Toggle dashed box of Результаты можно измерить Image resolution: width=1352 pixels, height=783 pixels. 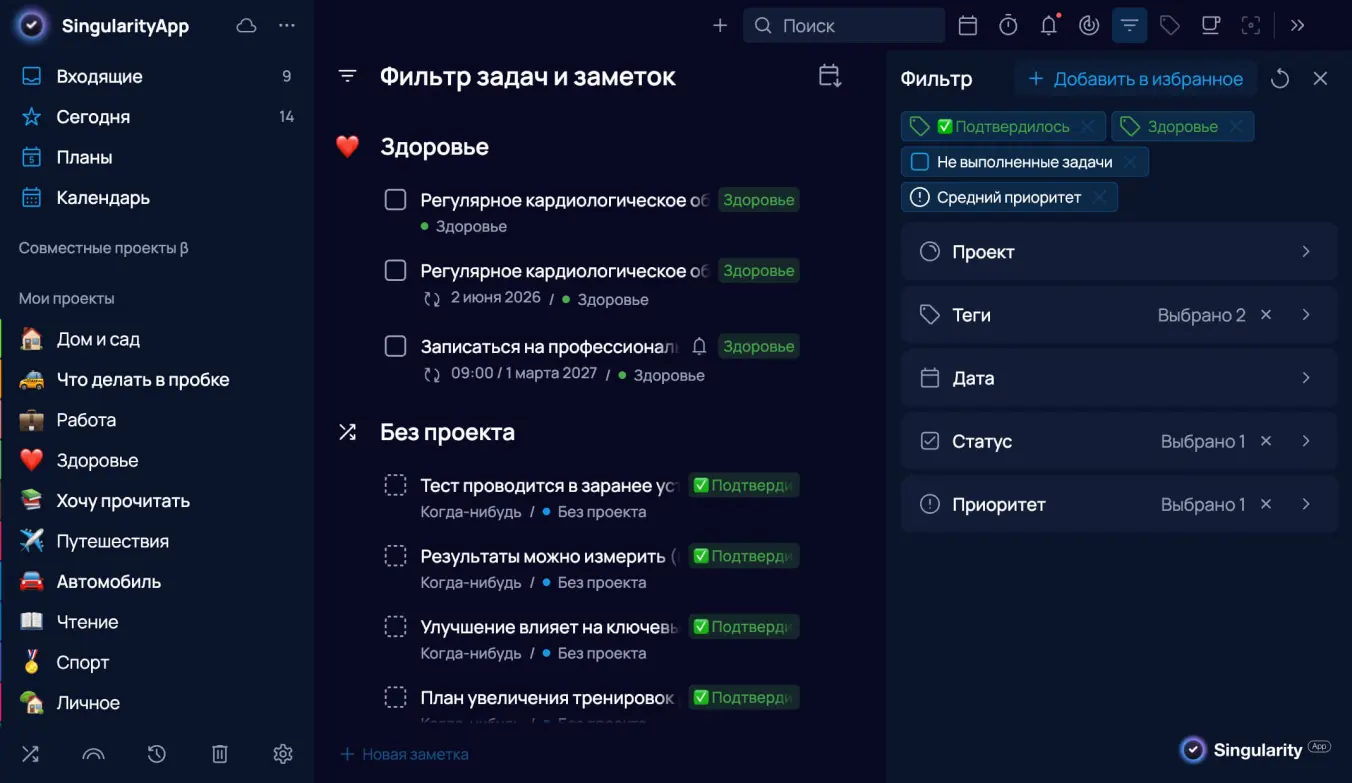tap(396, 556)
